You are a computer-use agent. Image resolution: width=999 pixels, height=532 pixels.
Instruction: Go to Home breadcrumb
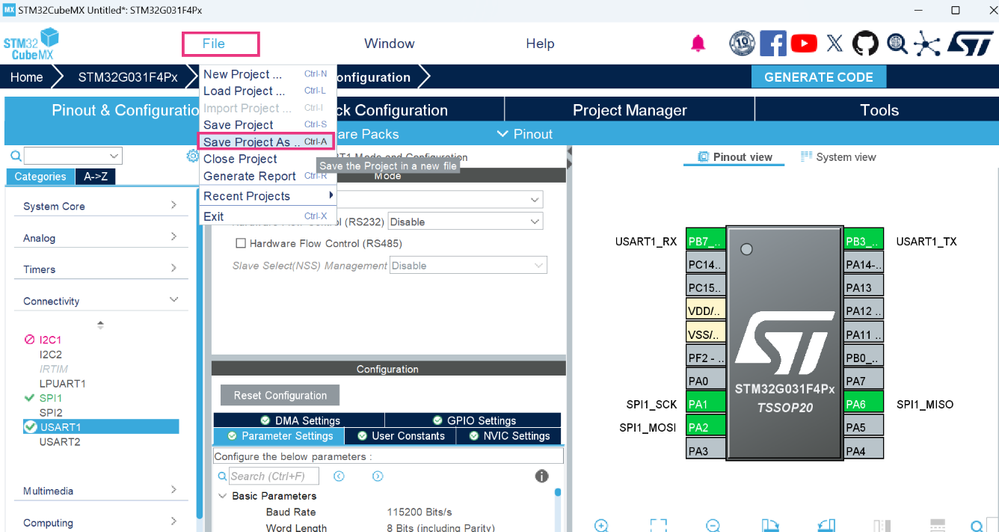coord(26,77)
